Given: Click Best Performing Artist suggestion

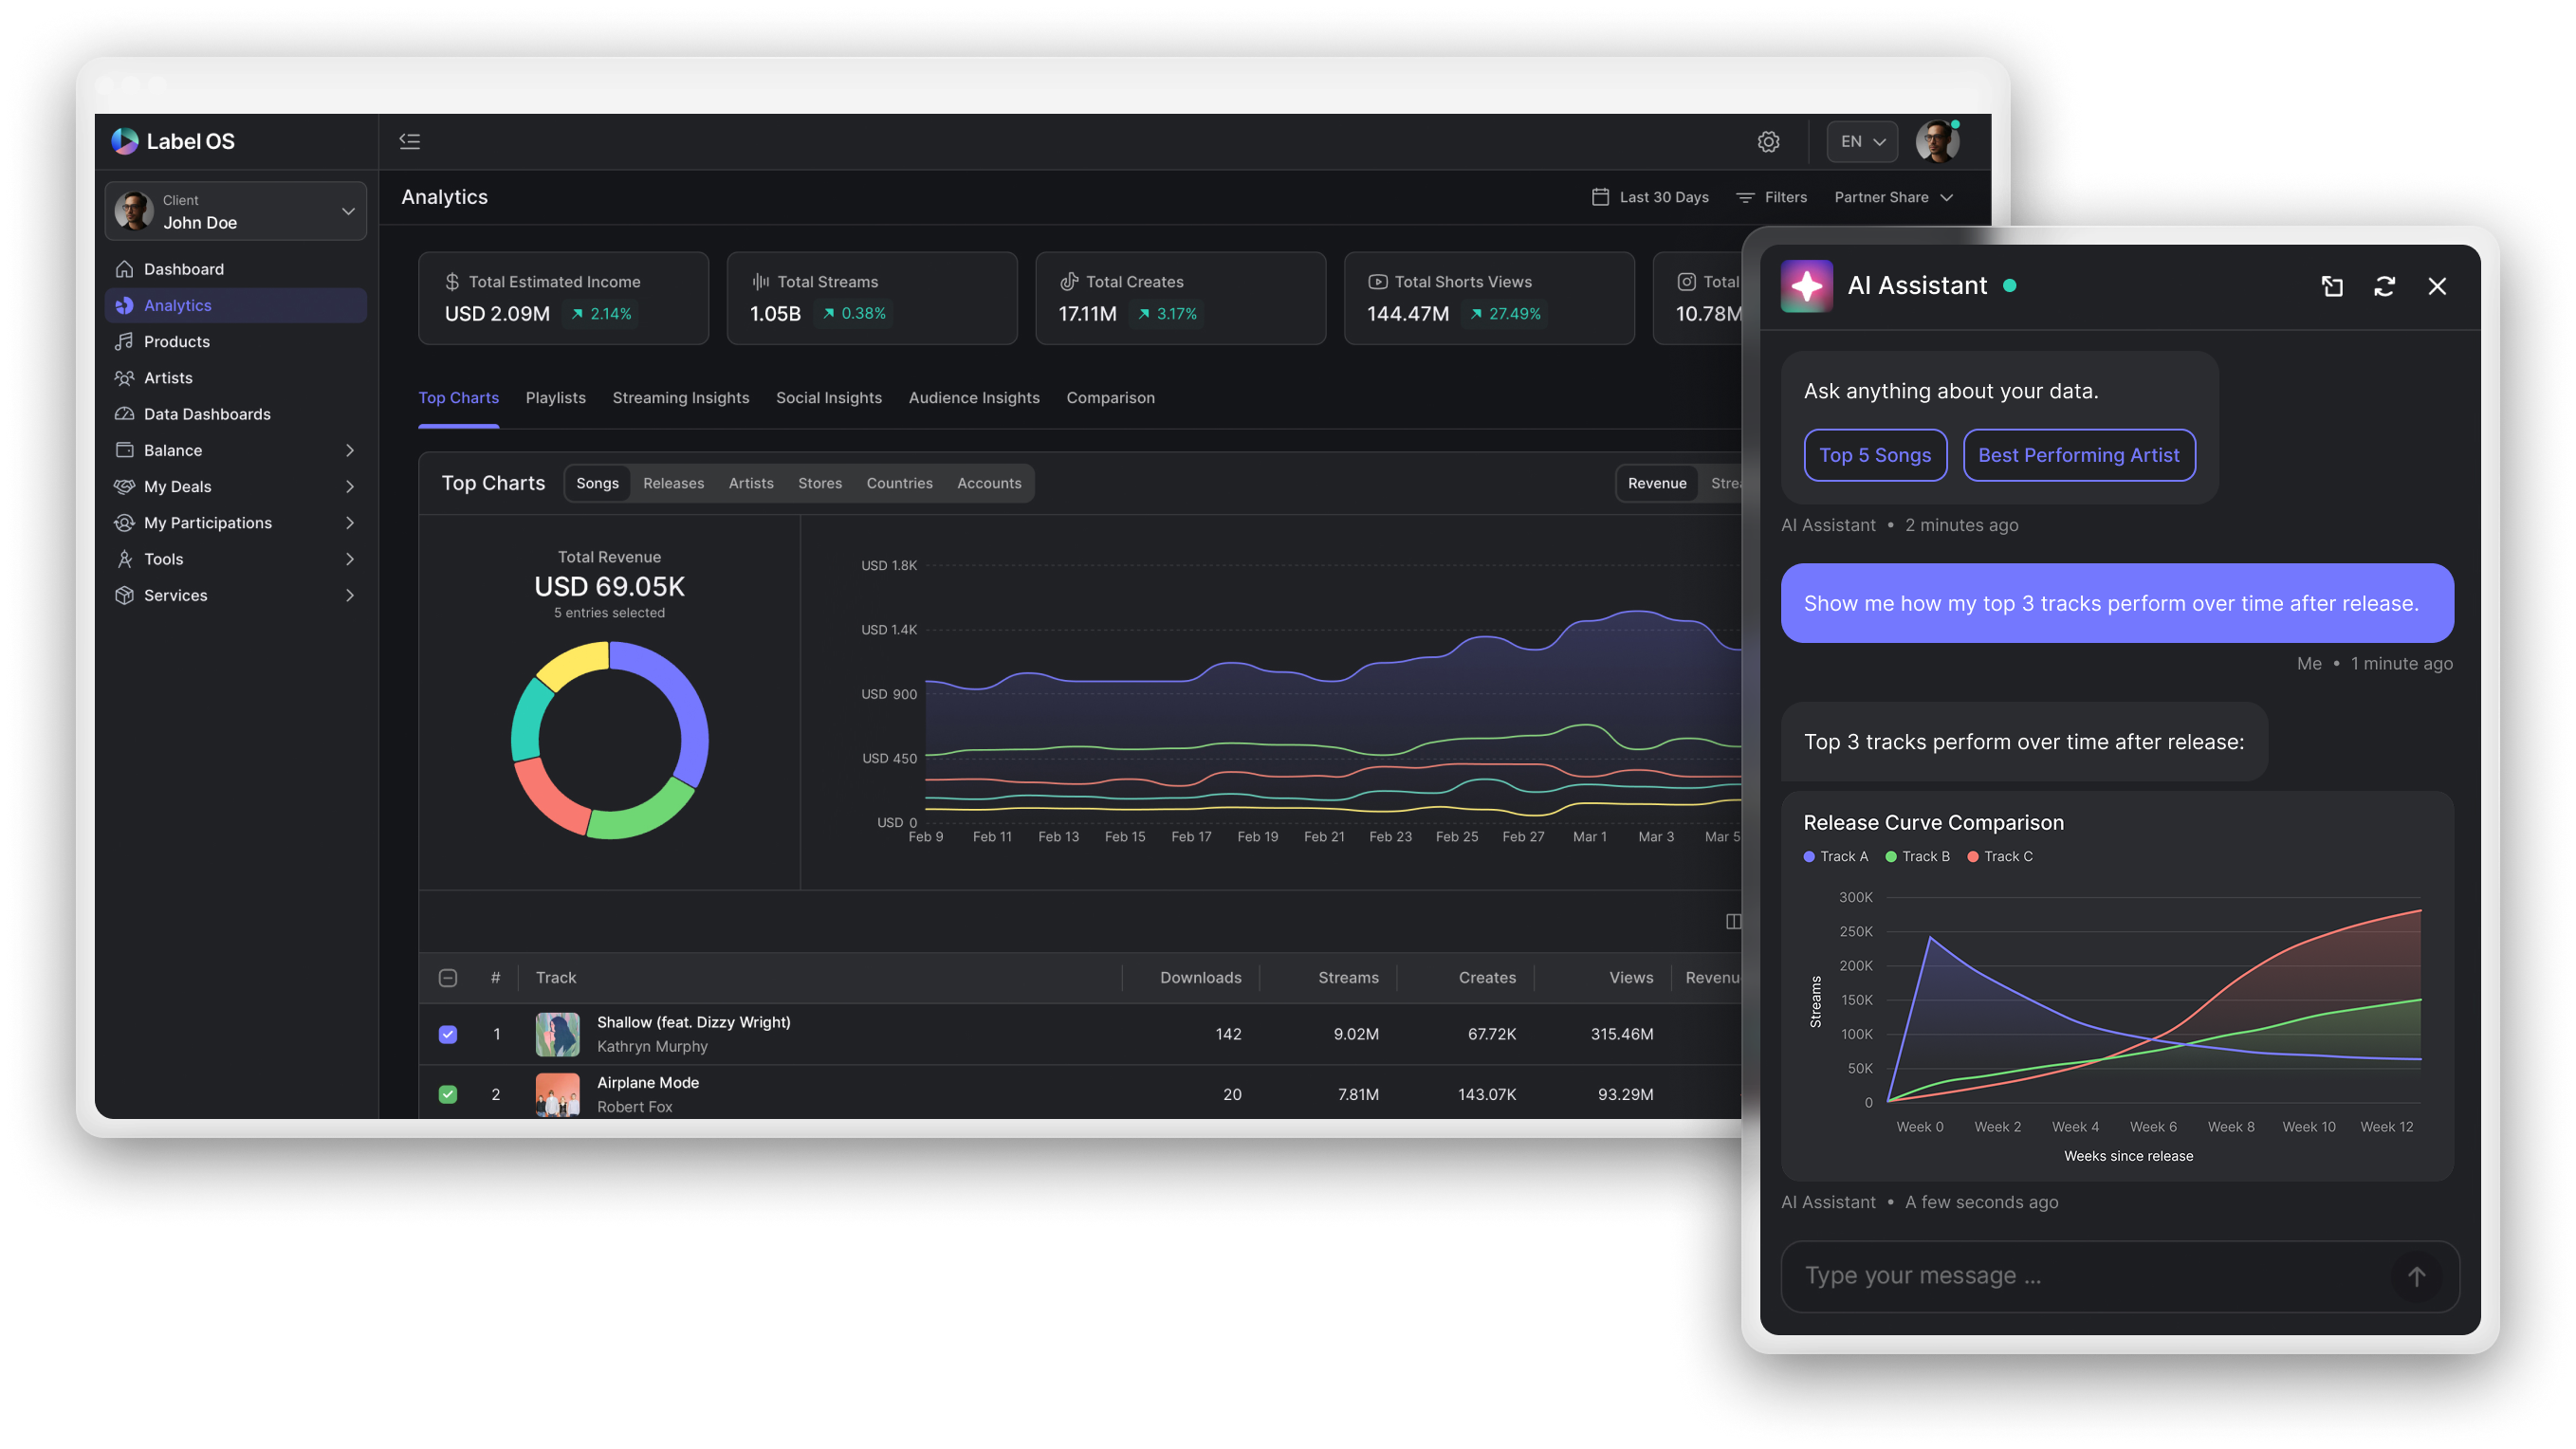Looking at the screenshot, I should click(2078, 455).
